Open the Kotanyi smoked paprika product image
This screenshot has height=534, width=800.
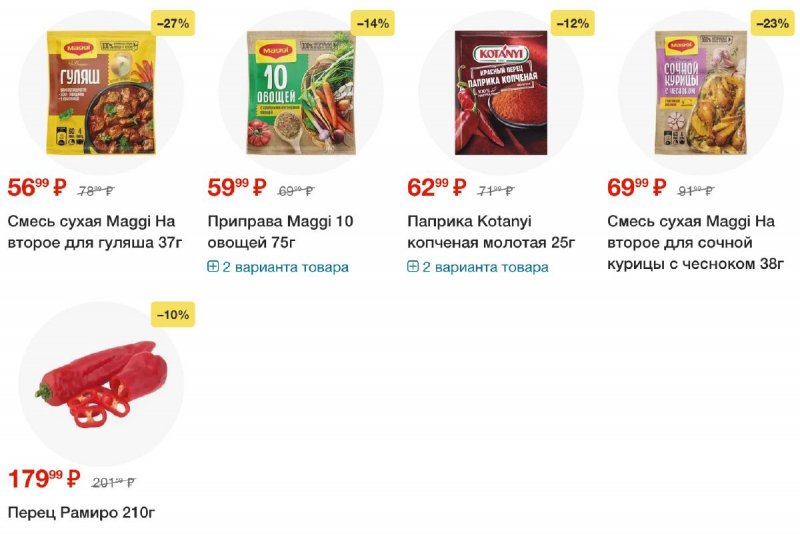point(501,92)
